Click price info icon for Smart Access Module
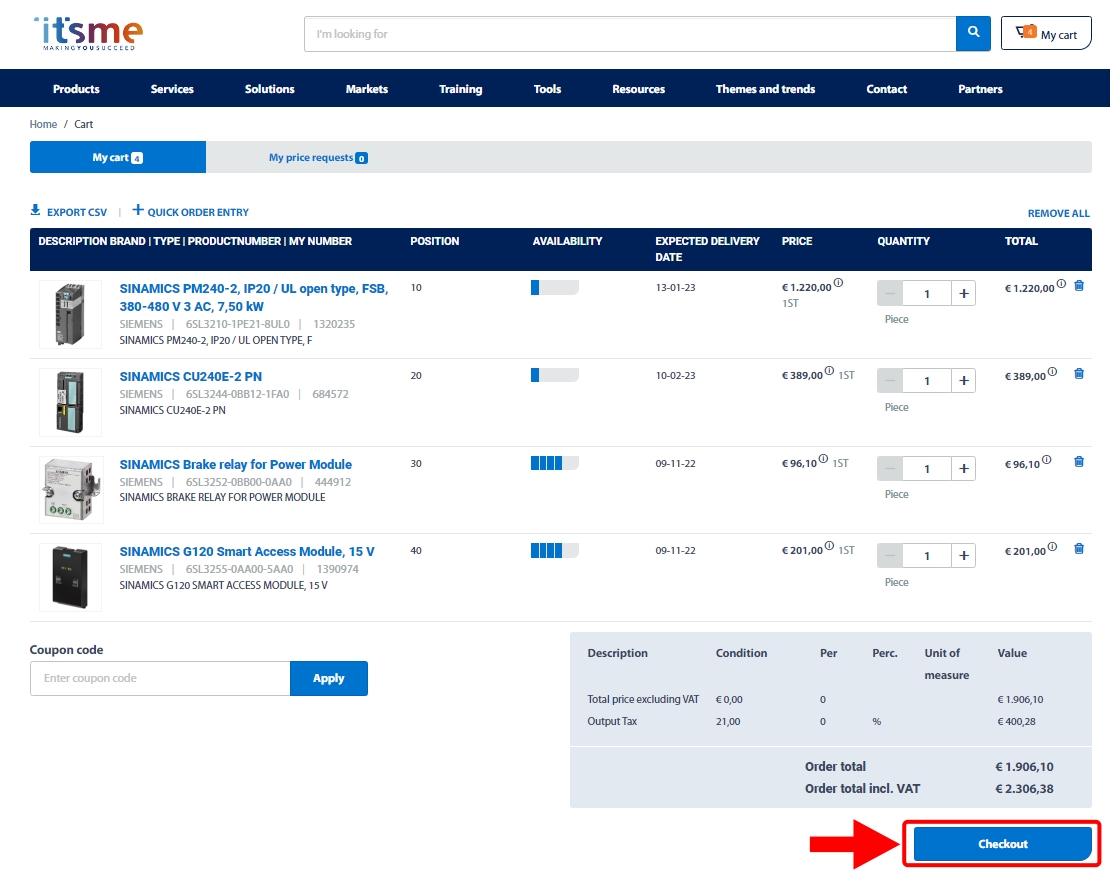This screenshot has width=1110, height=882. (x=829, y=545)
